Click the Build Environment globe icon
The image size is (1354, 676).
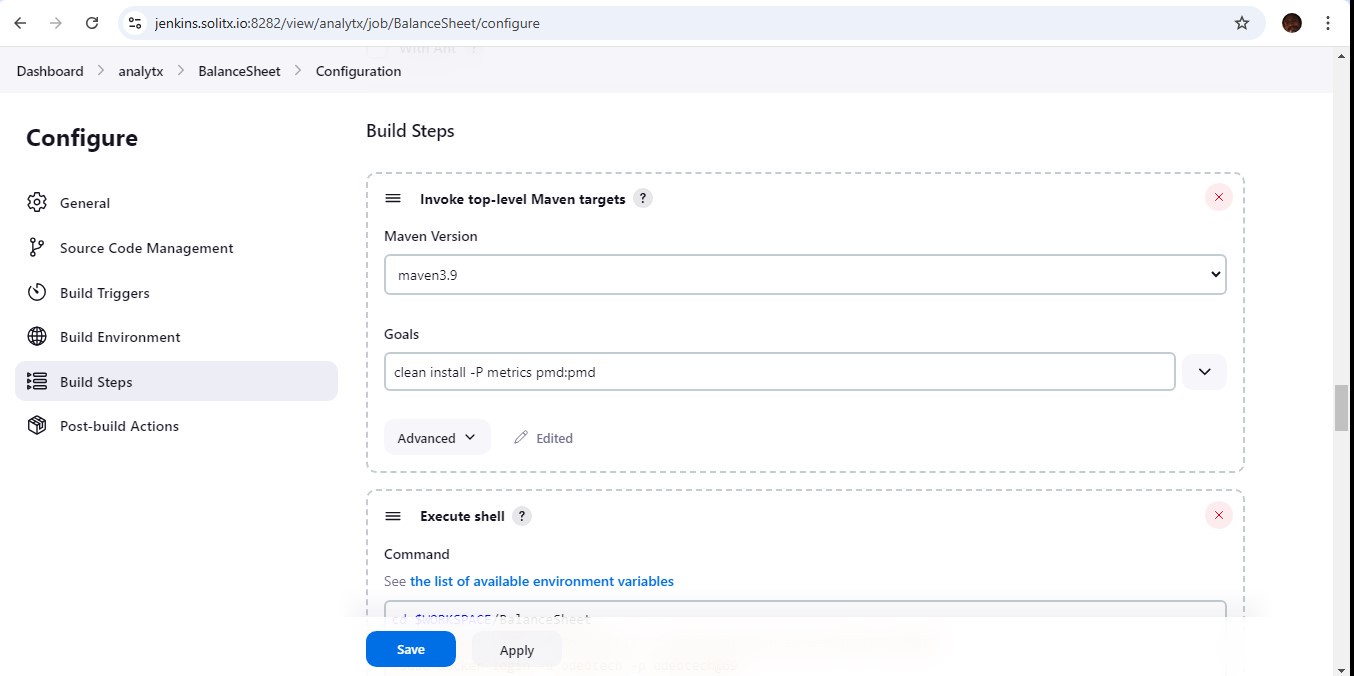coord(37,337)
